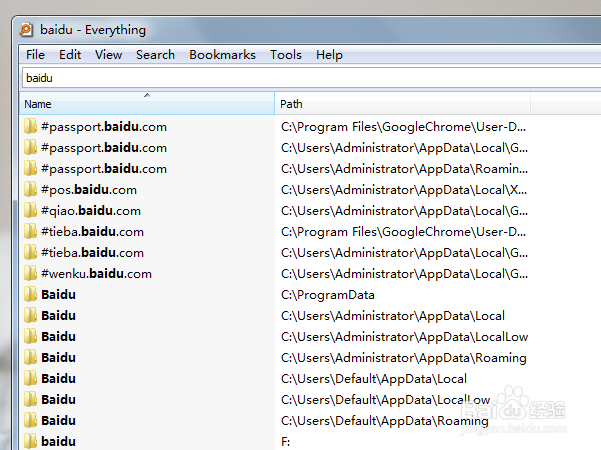Select the lowercase baidu folder on F:
Viewport: 601px width, 450px height.
pos(58,441)
